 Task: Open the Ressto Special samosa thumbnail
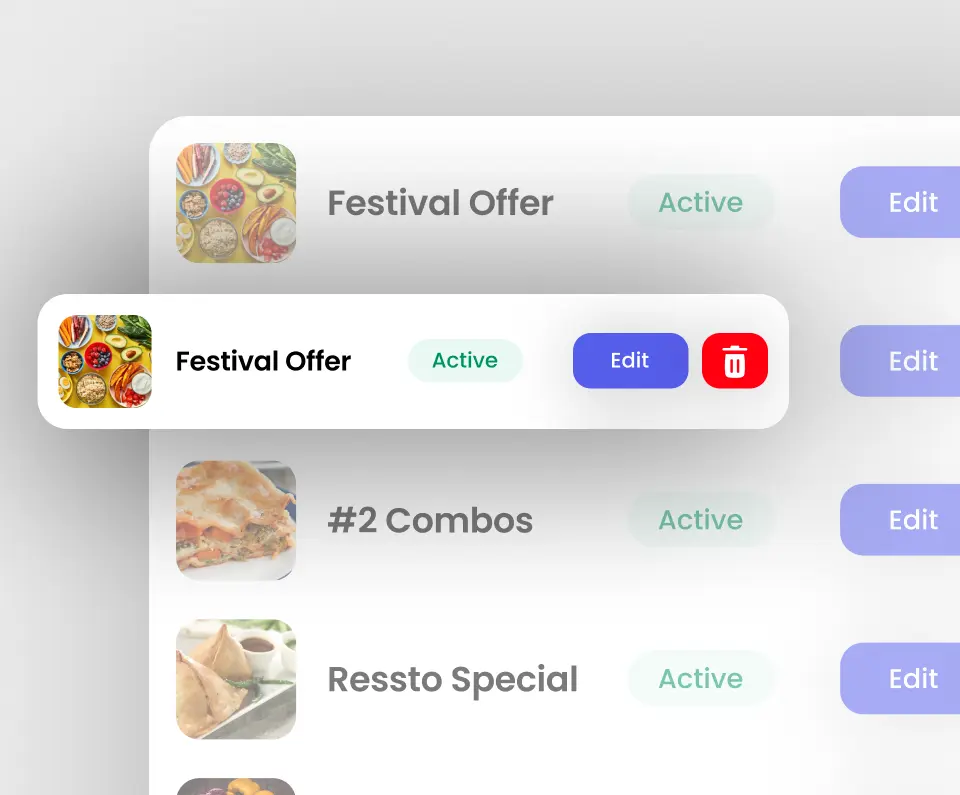click(236, 679)
